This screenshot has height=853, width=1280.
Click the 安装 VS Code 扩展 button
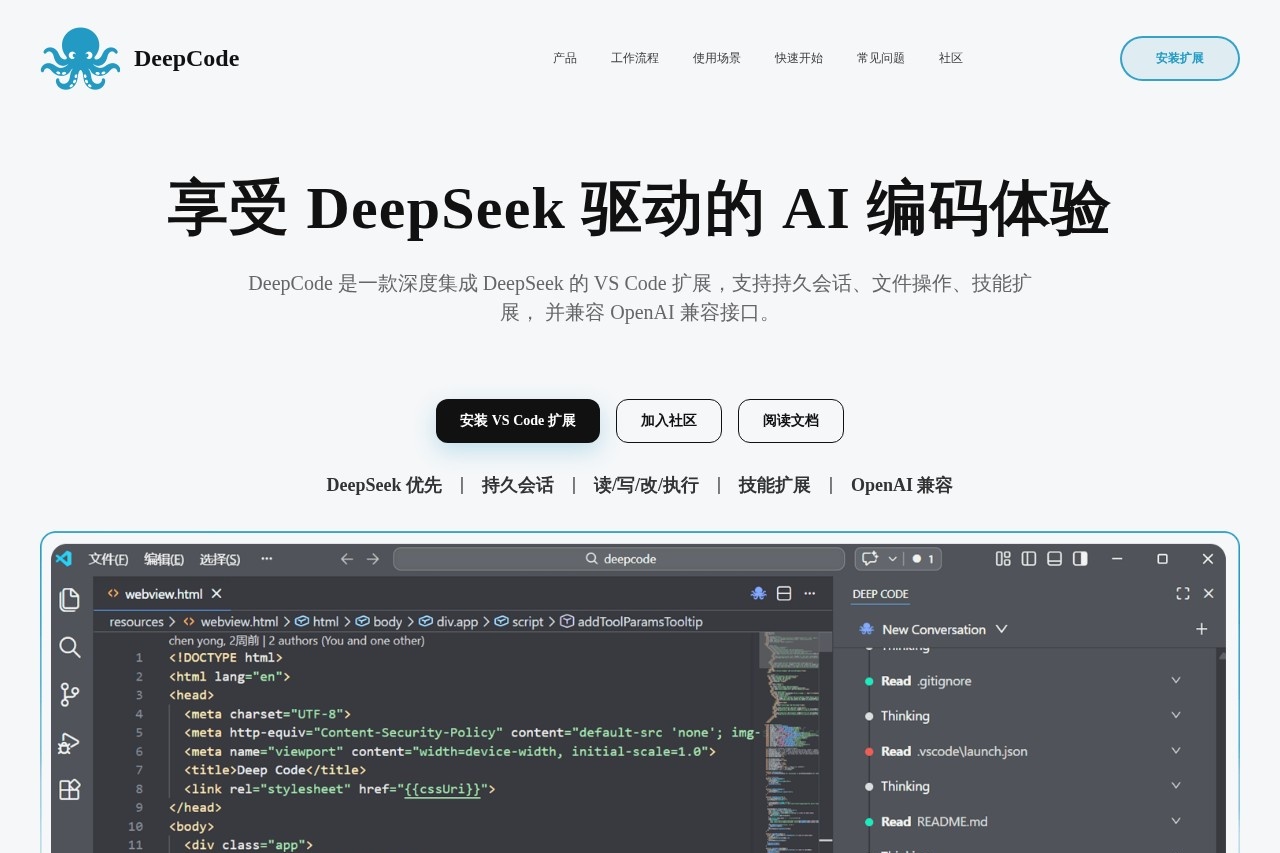coord(517,421)
